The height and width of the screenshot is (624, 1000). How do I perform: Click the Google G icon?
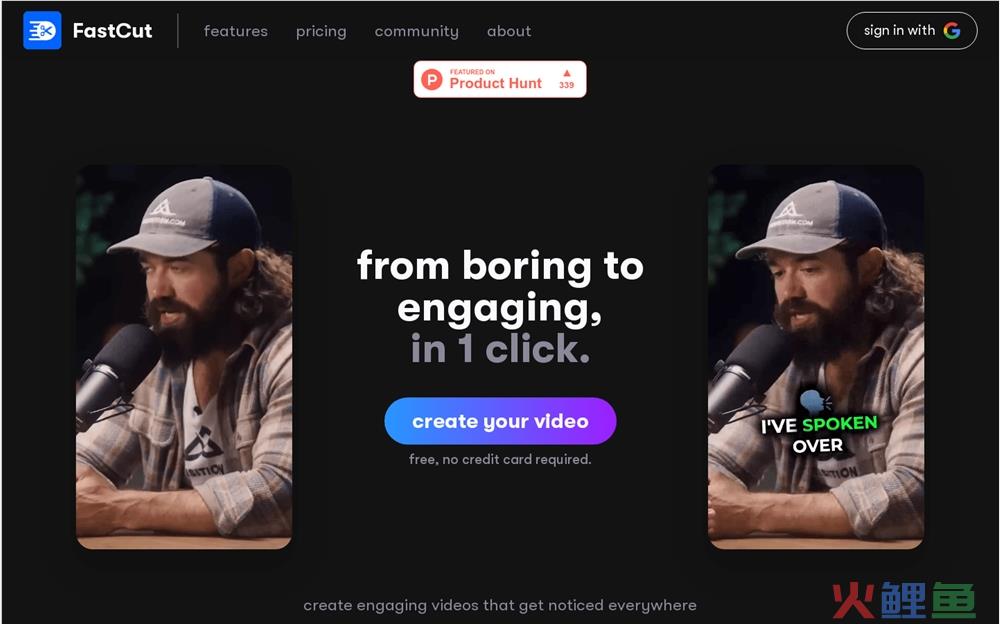952,31
